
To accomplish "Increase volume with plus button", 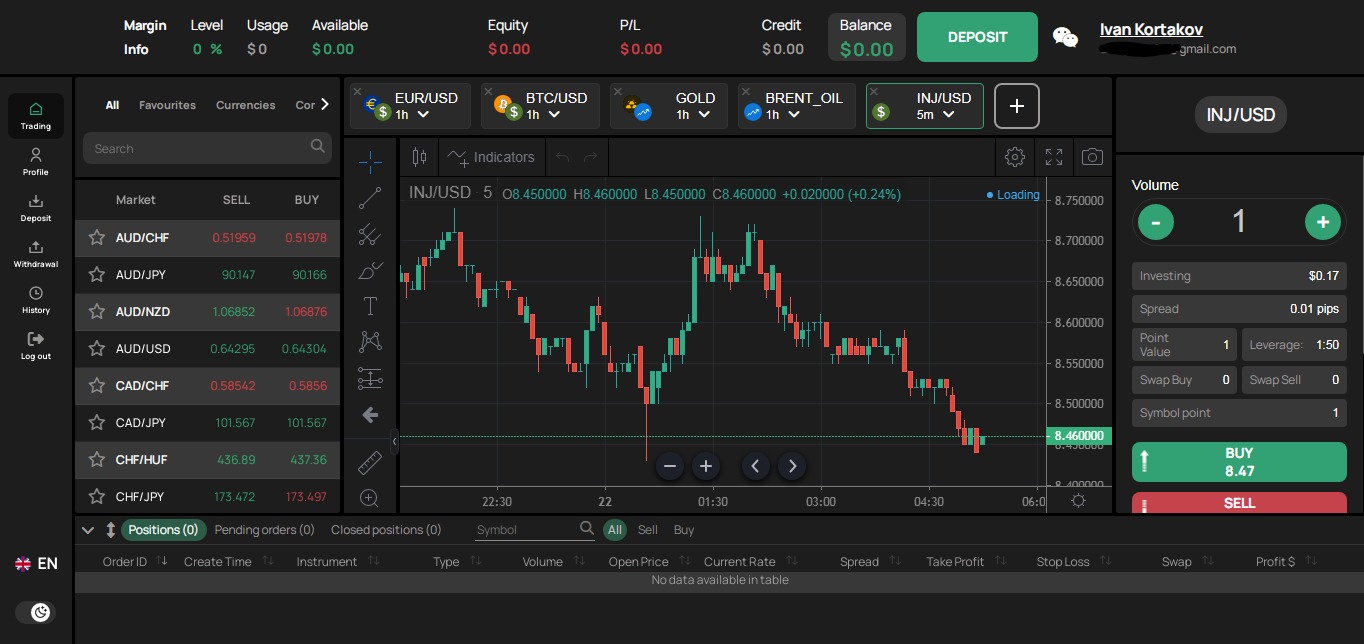I will tap(1322, 222).
